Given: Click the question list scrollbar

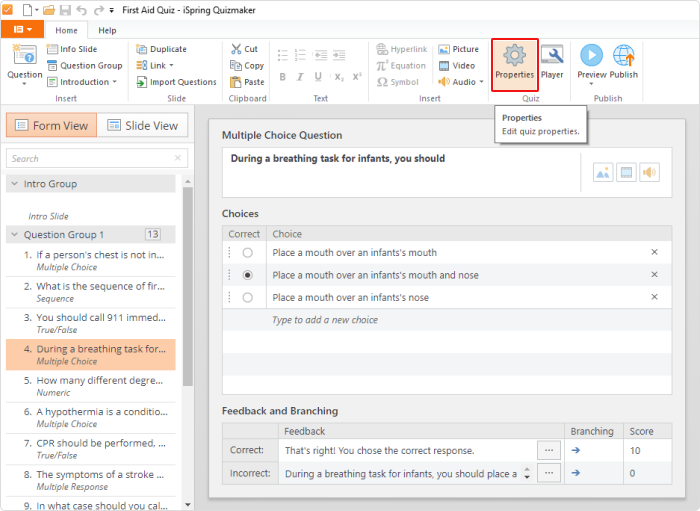Looking at the screenshot, I should [x=188, y=286].
